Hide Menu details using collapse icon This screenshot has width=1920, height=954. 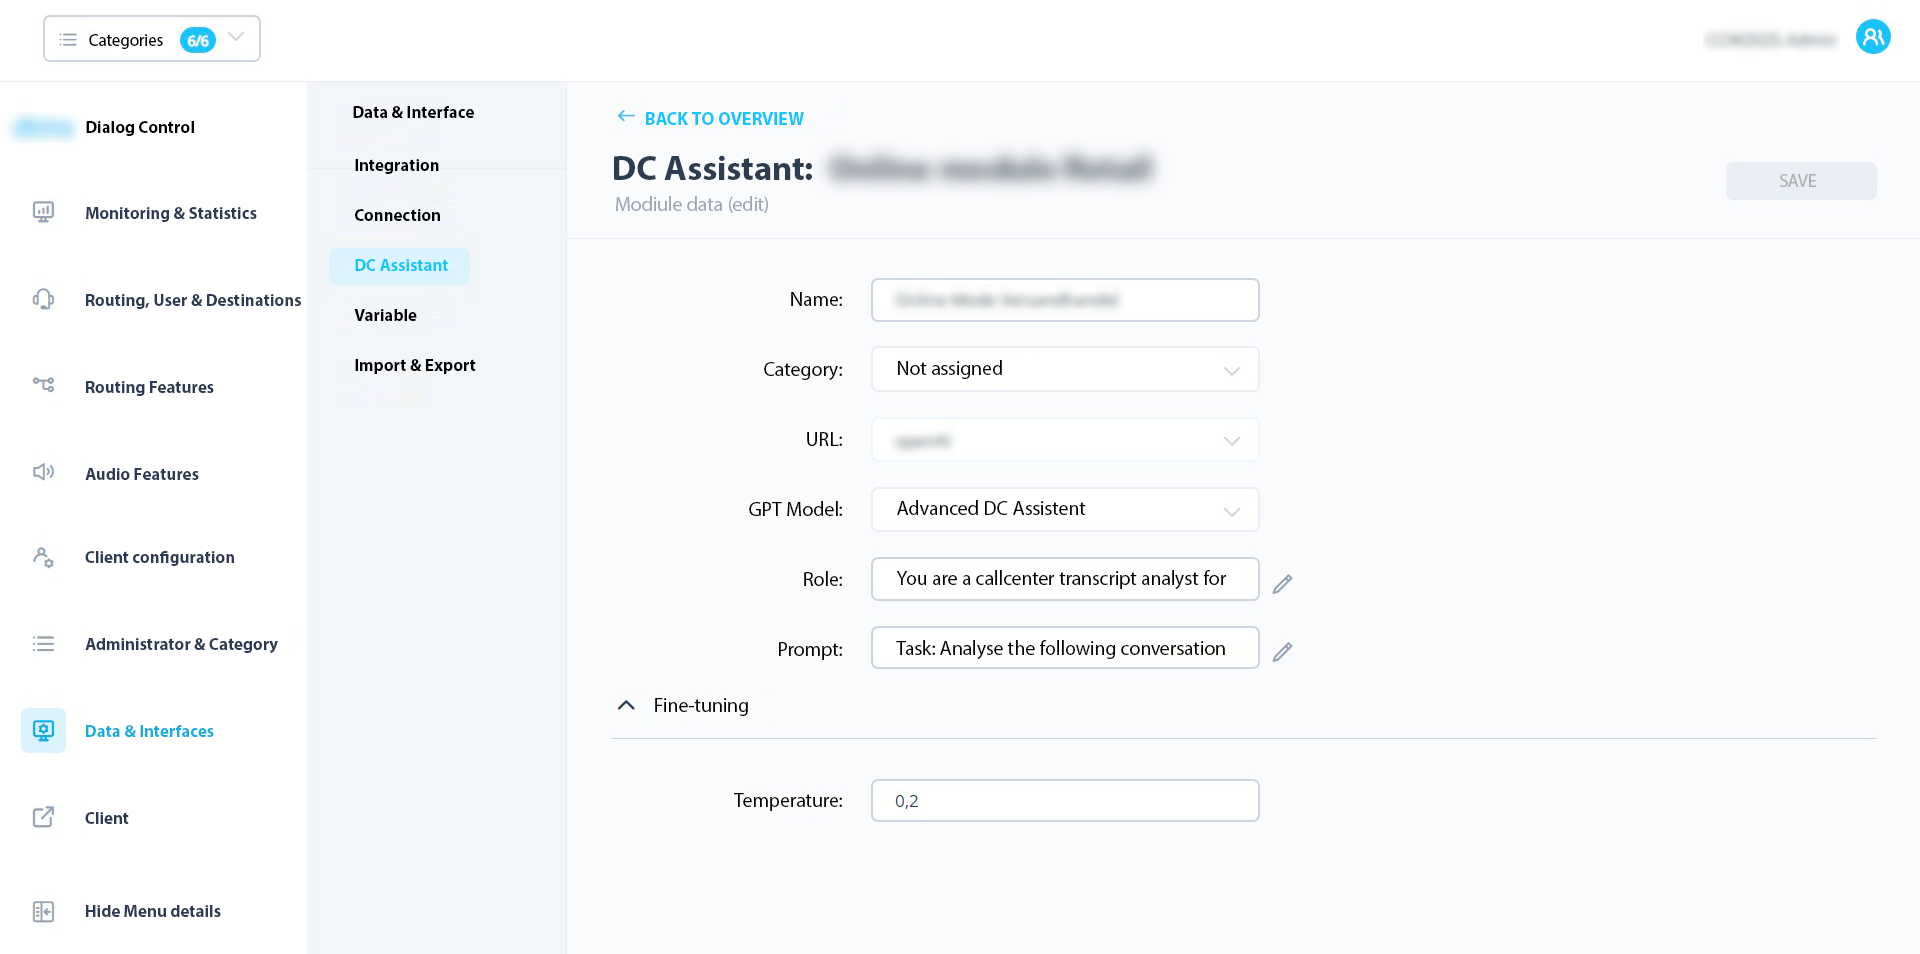[43, 911]
